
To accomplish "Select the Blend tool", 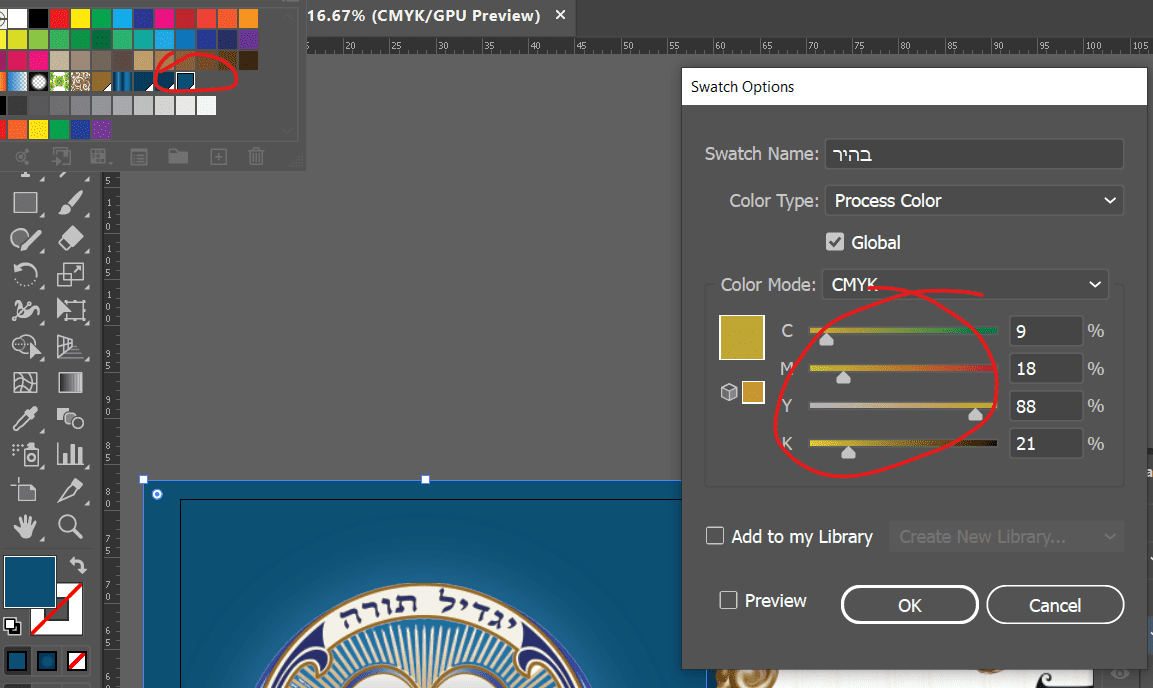I will 71,418.
